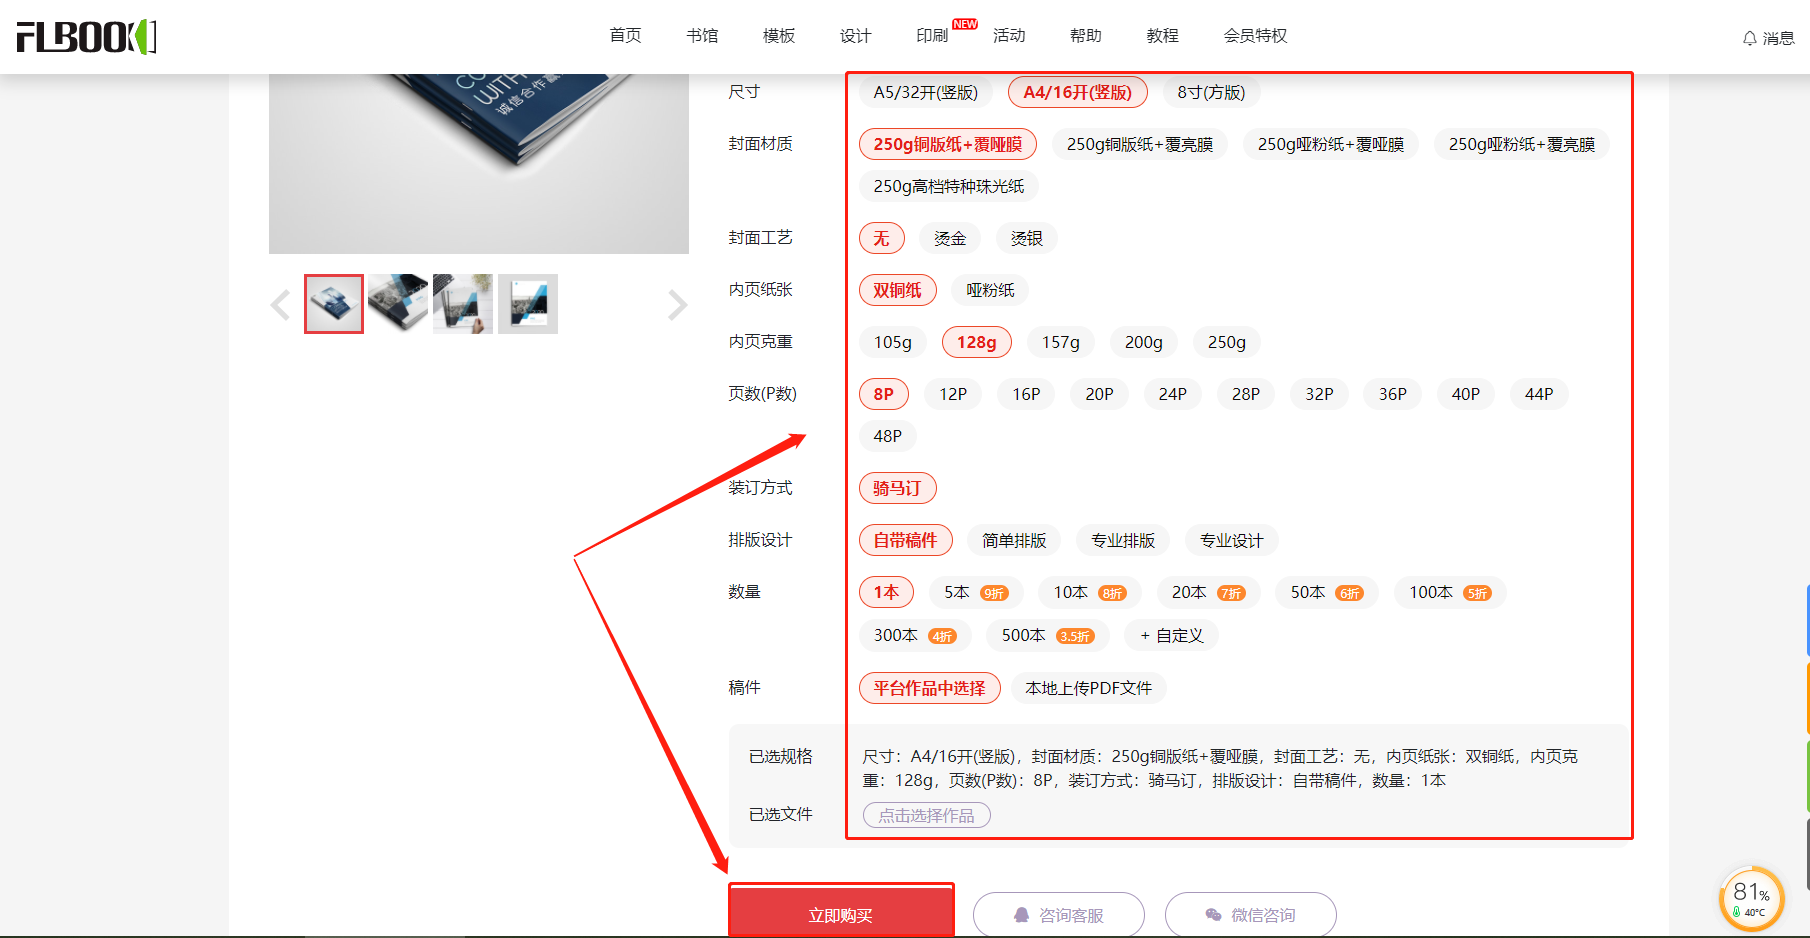Set cover craft to 无
Viewport: 1810px width, 938px height.
[882, 238]
